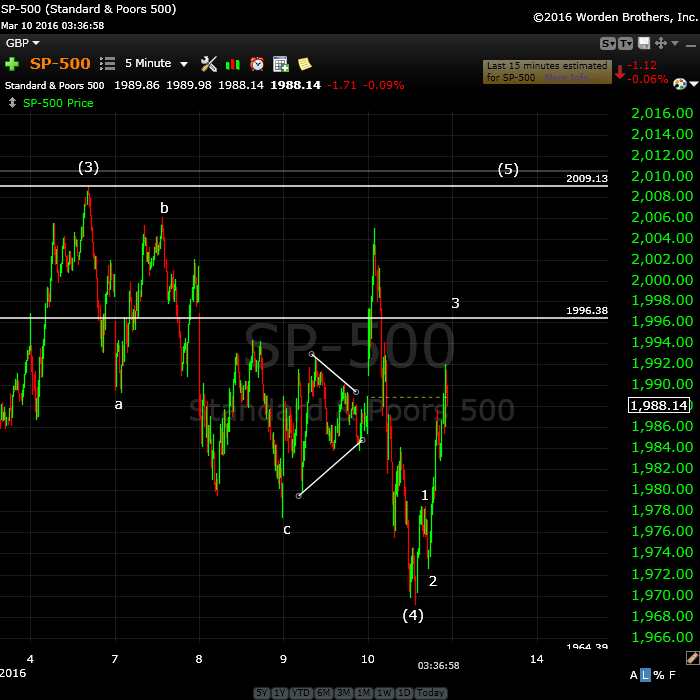
Task: Open the S dropdown button at top right
Action: 608,43
